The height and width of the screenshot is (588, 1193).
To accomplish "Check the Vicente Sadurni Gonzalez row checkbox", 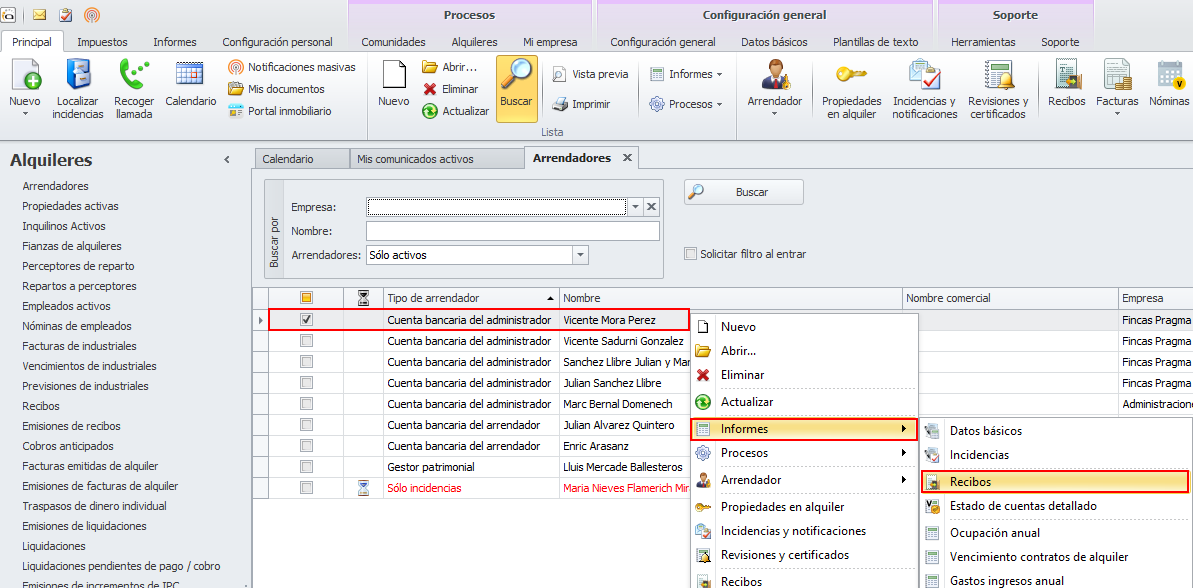I will click(307, 342).
